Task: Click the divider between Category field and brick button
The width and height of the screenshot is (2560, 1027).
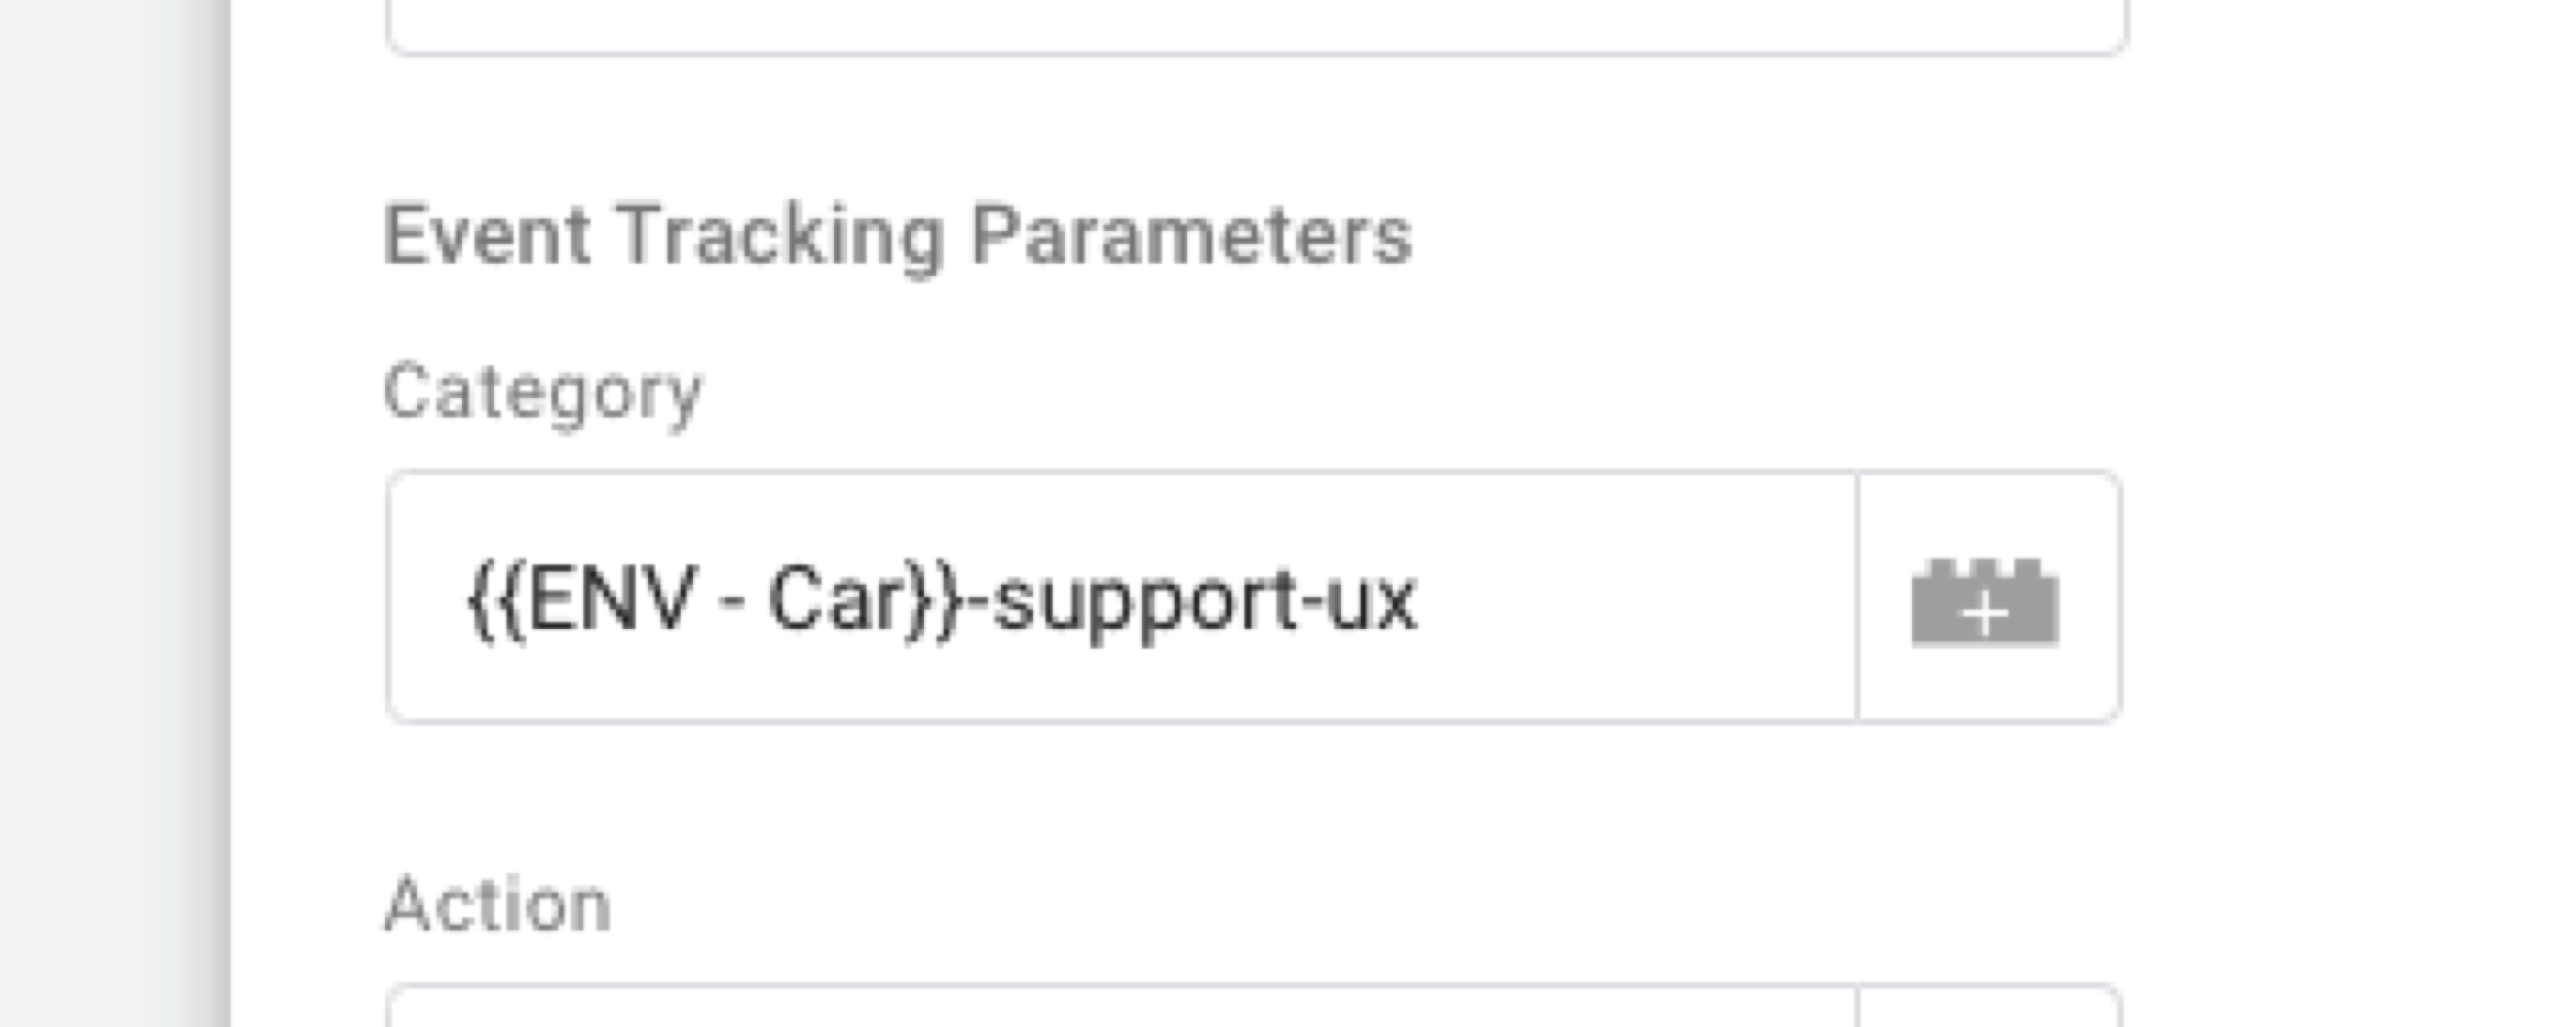Action: tap(1857, 597)
